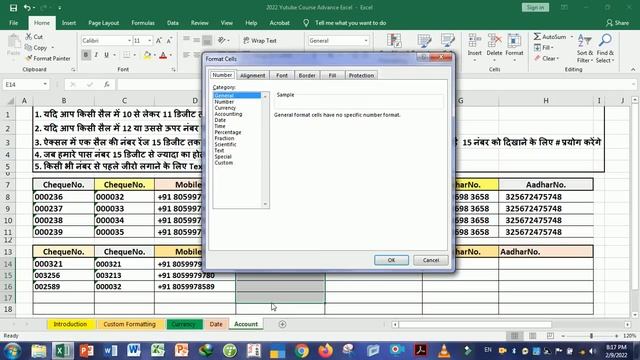Click the Sign in button

tap(535, 7)
